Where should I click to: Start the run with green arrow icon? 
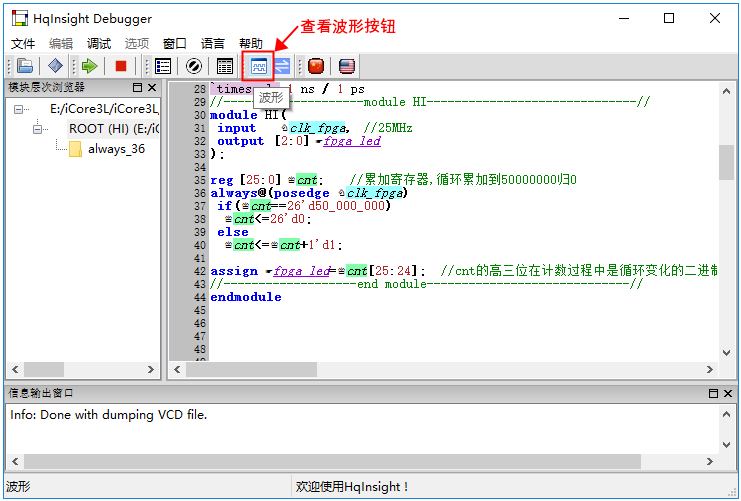[90, 66]
